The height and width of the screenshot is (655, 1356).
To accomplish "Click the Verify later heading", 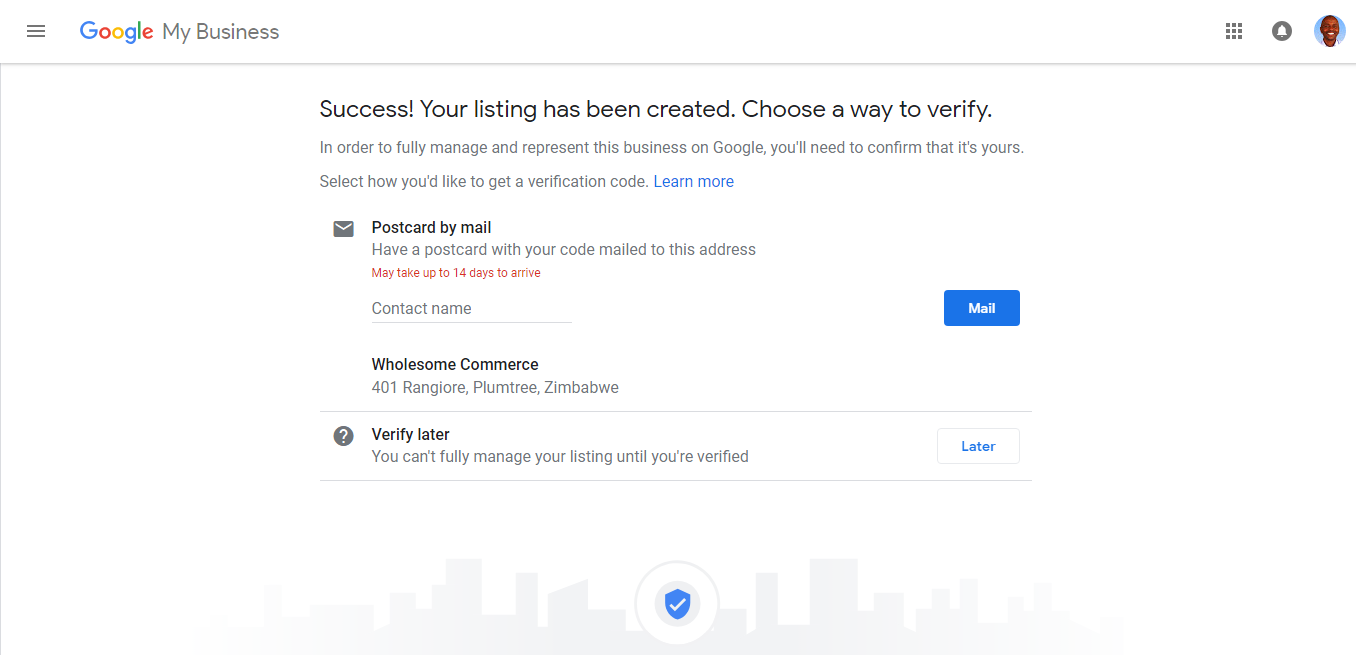I will click(411, 434).
